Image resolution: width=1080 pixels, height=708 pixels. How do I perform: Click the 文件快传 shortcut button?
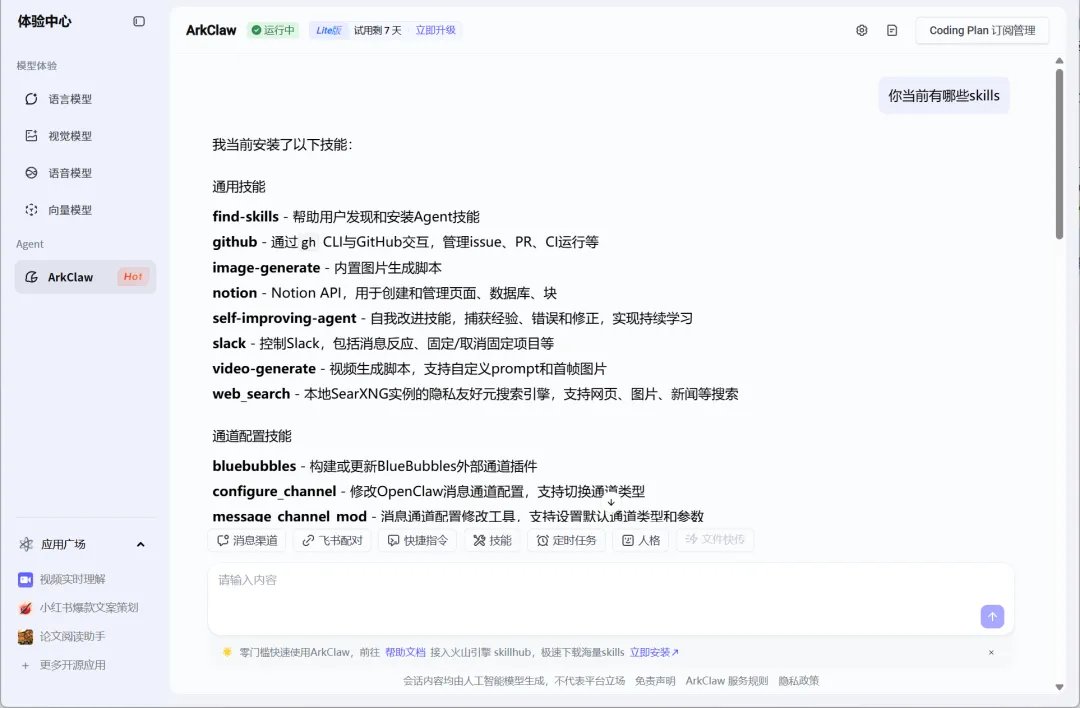[x=715, y=539]
